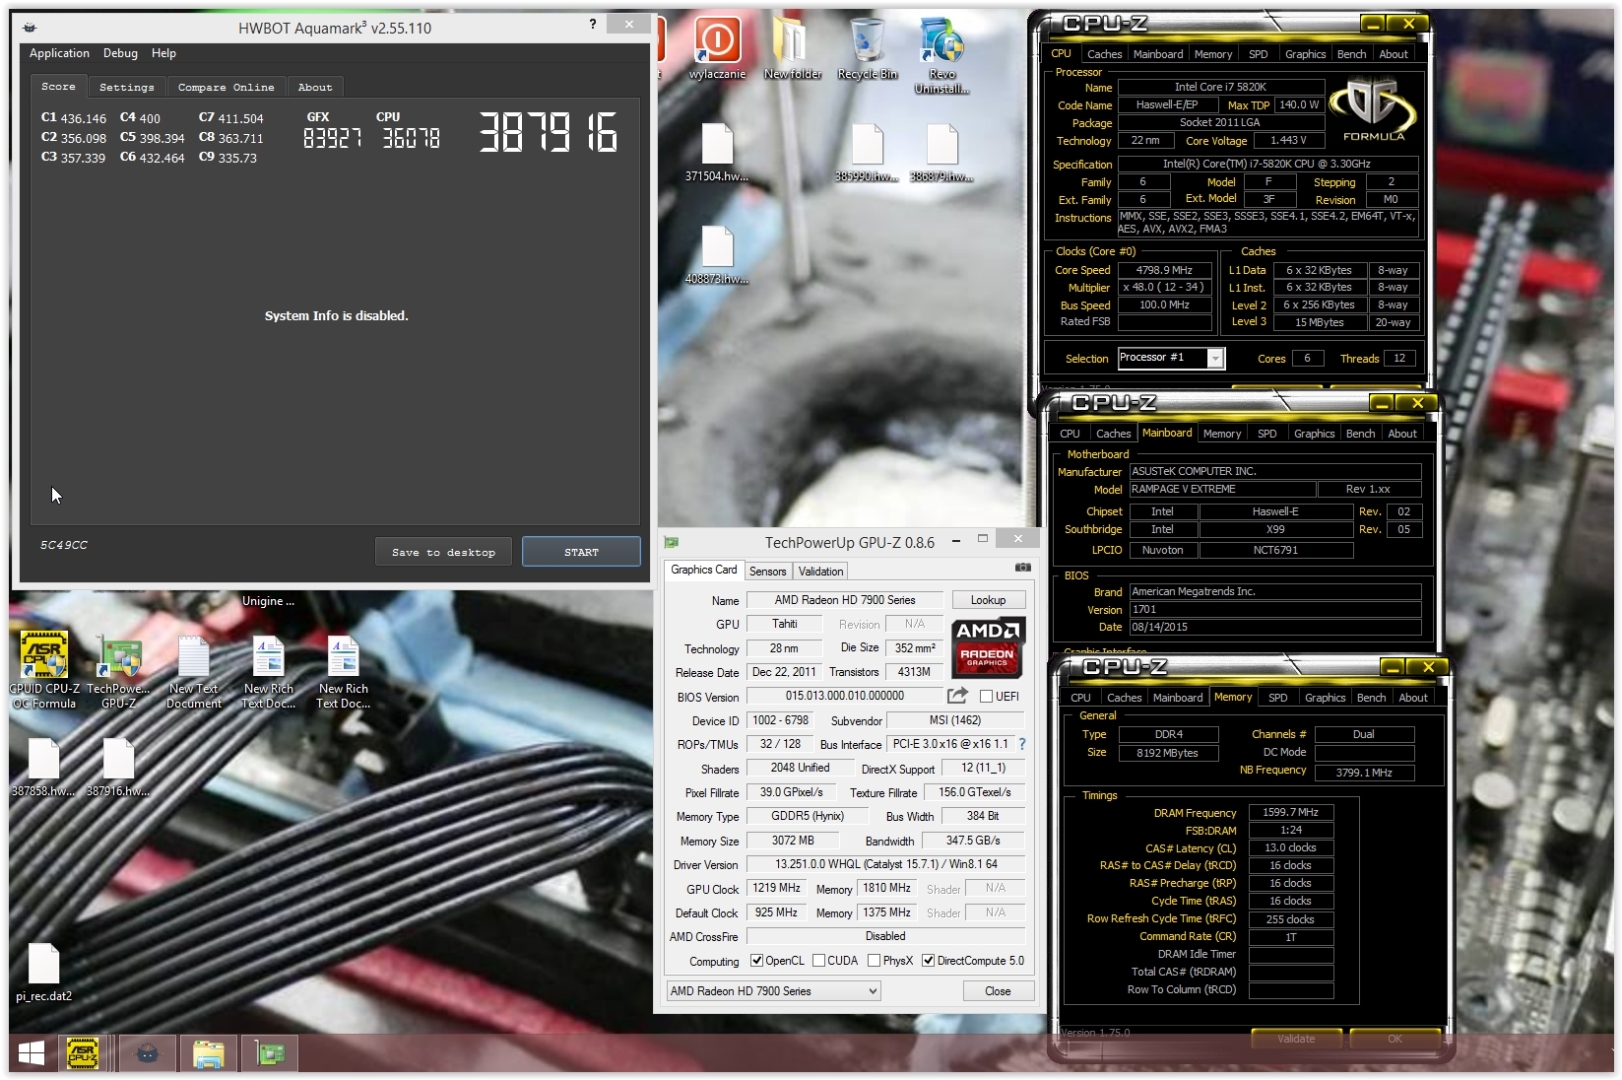Click the Validate button in CPU-Z
Image resolution: width=1622 pixels, height=1080 pixels.
[x=1296, y=1038]
